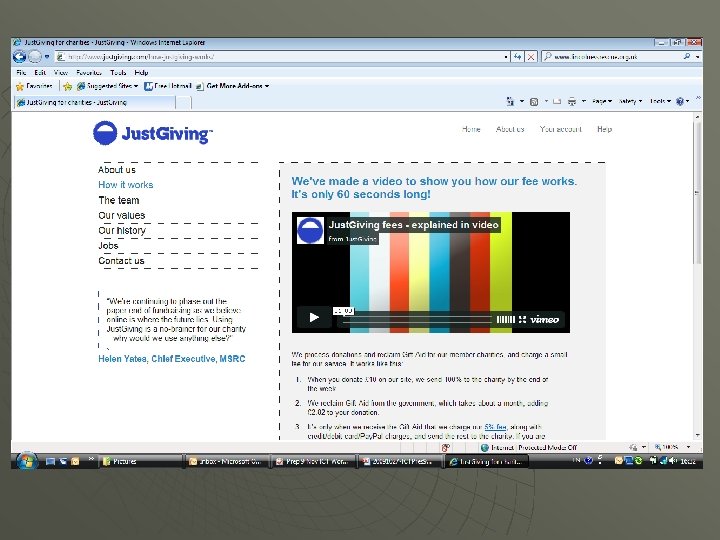The image size is (720, 540).
Task: Open the File menu
Action: pos(21,73)
